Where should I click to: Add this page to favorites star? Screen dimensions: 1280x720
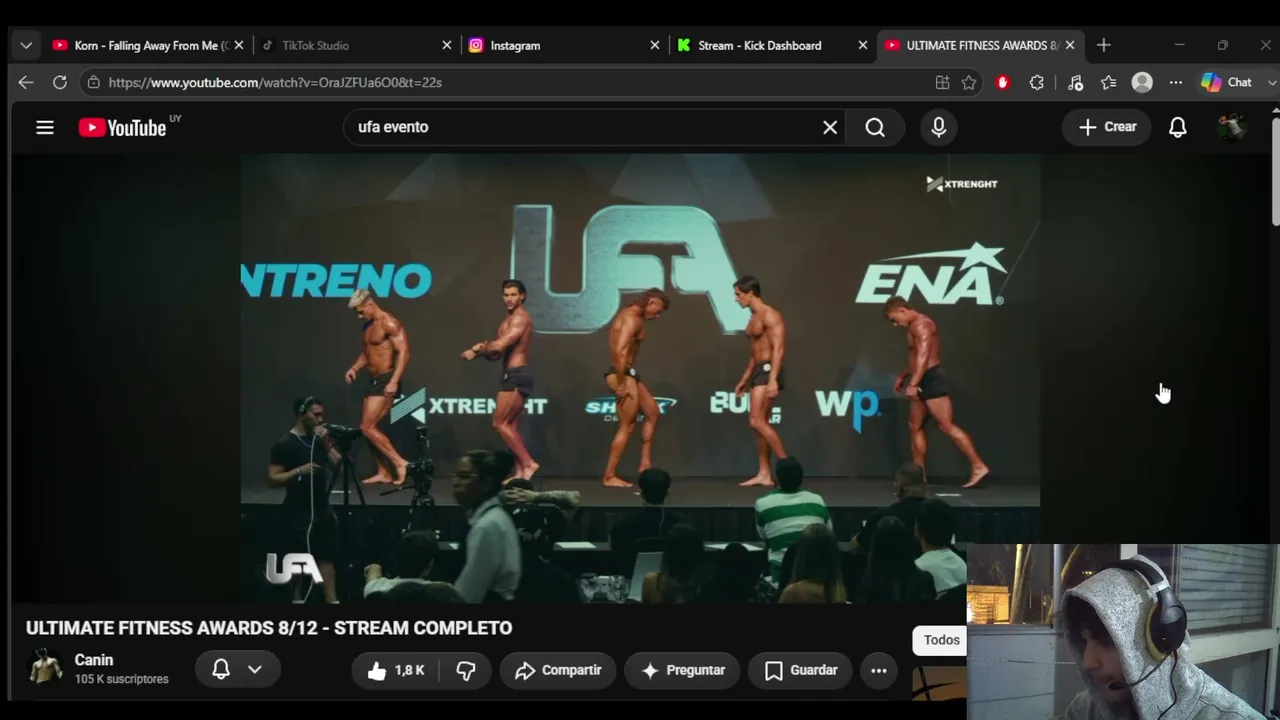point(968,82)
